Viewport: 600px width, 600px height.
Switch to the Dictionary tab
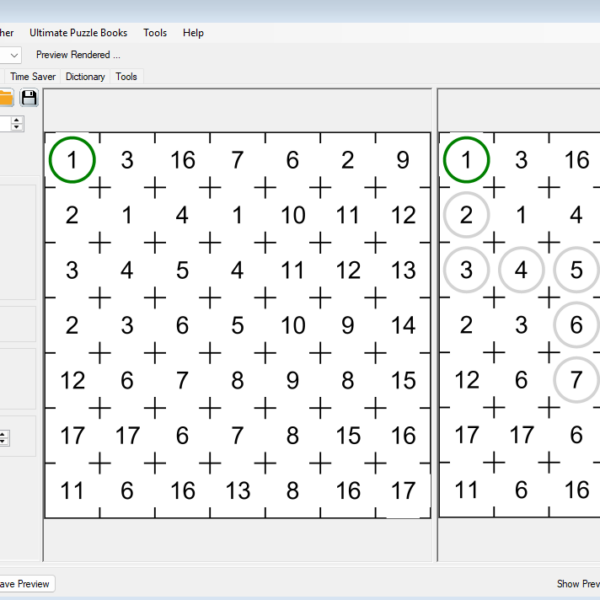pos(85,76)
